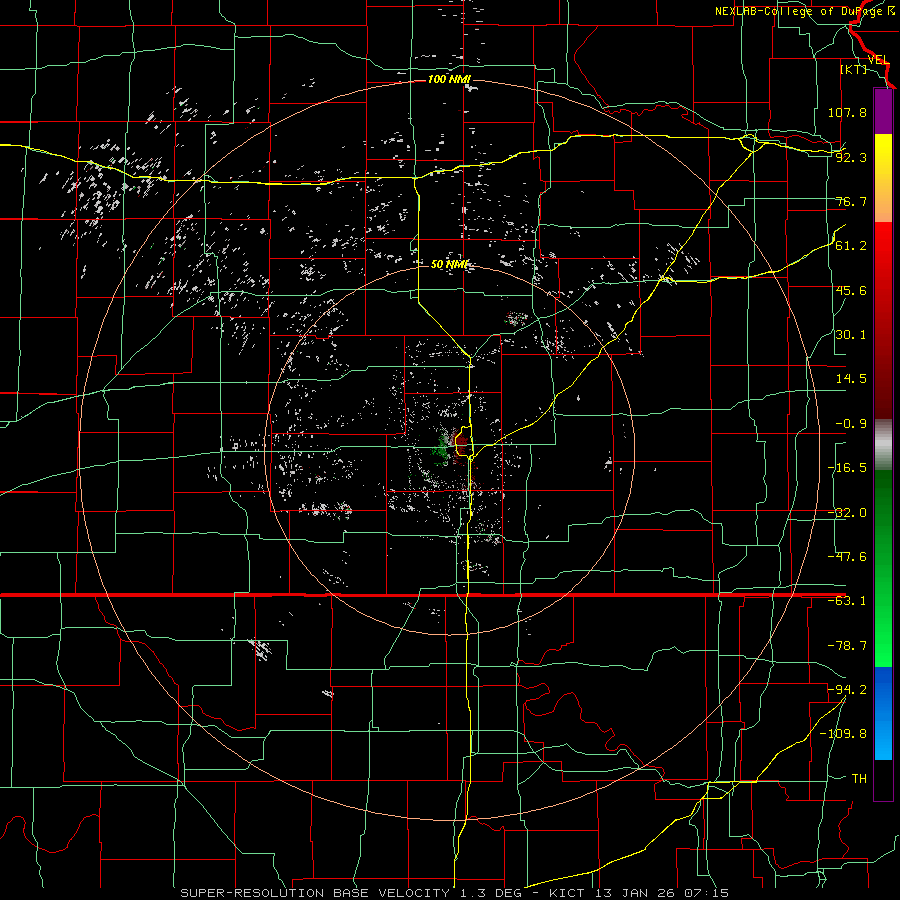Click the -63.1 legend value
Image resolution: width=900 pixels, height=900 pixels.
847,601
